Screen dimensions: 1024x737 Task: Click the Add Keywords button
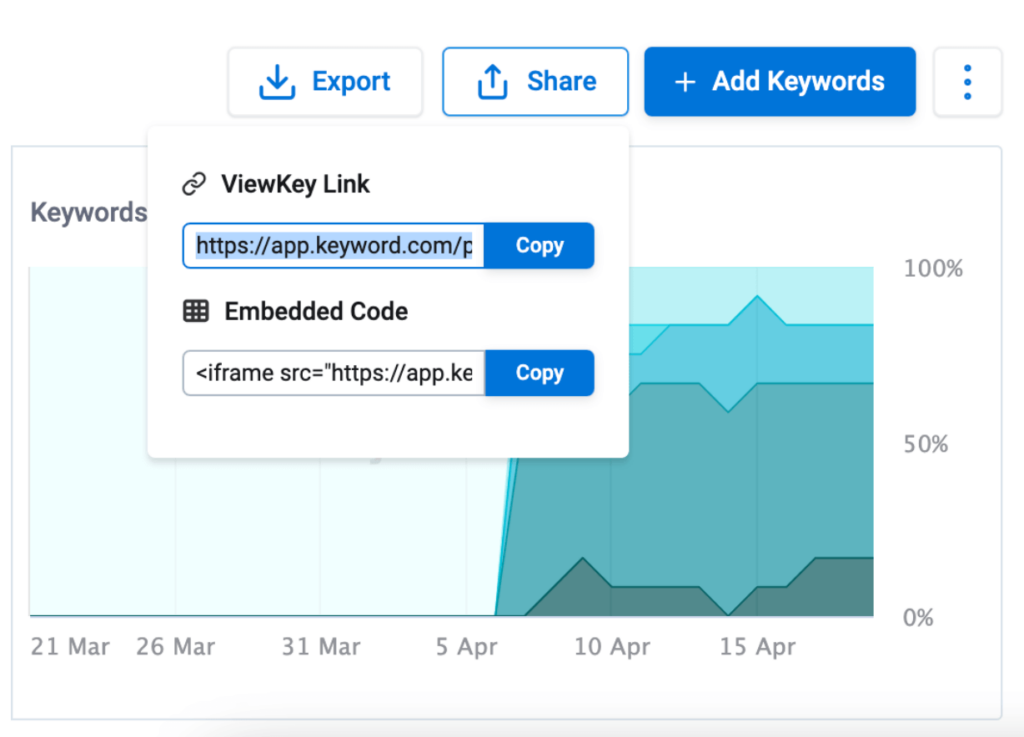[779, 82]
